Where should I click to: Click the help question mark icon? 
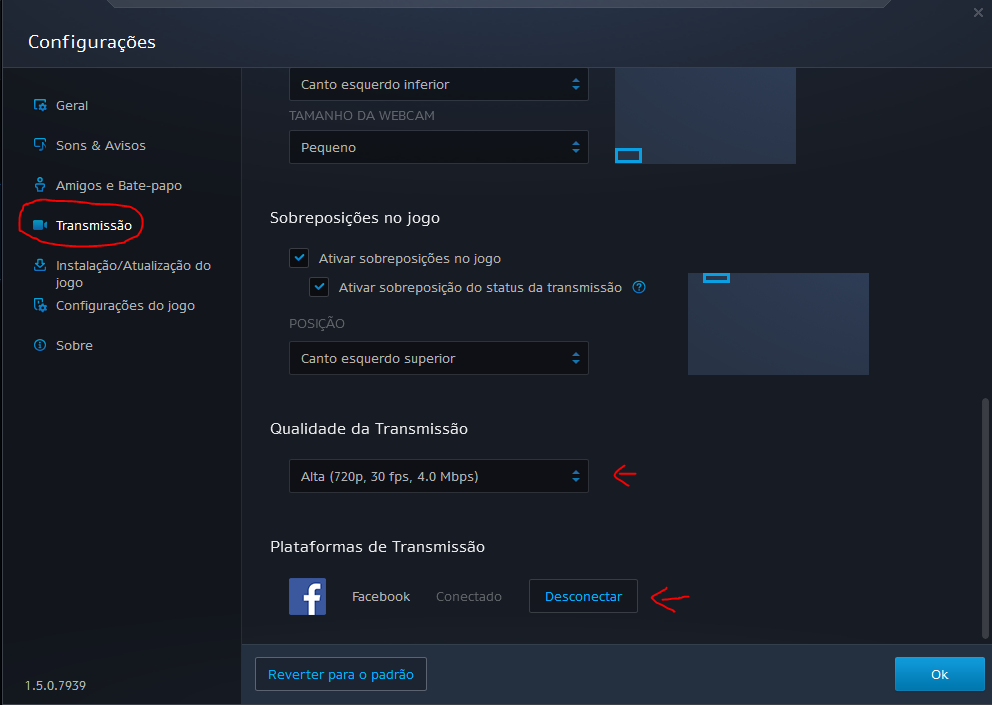pos(639,287)
